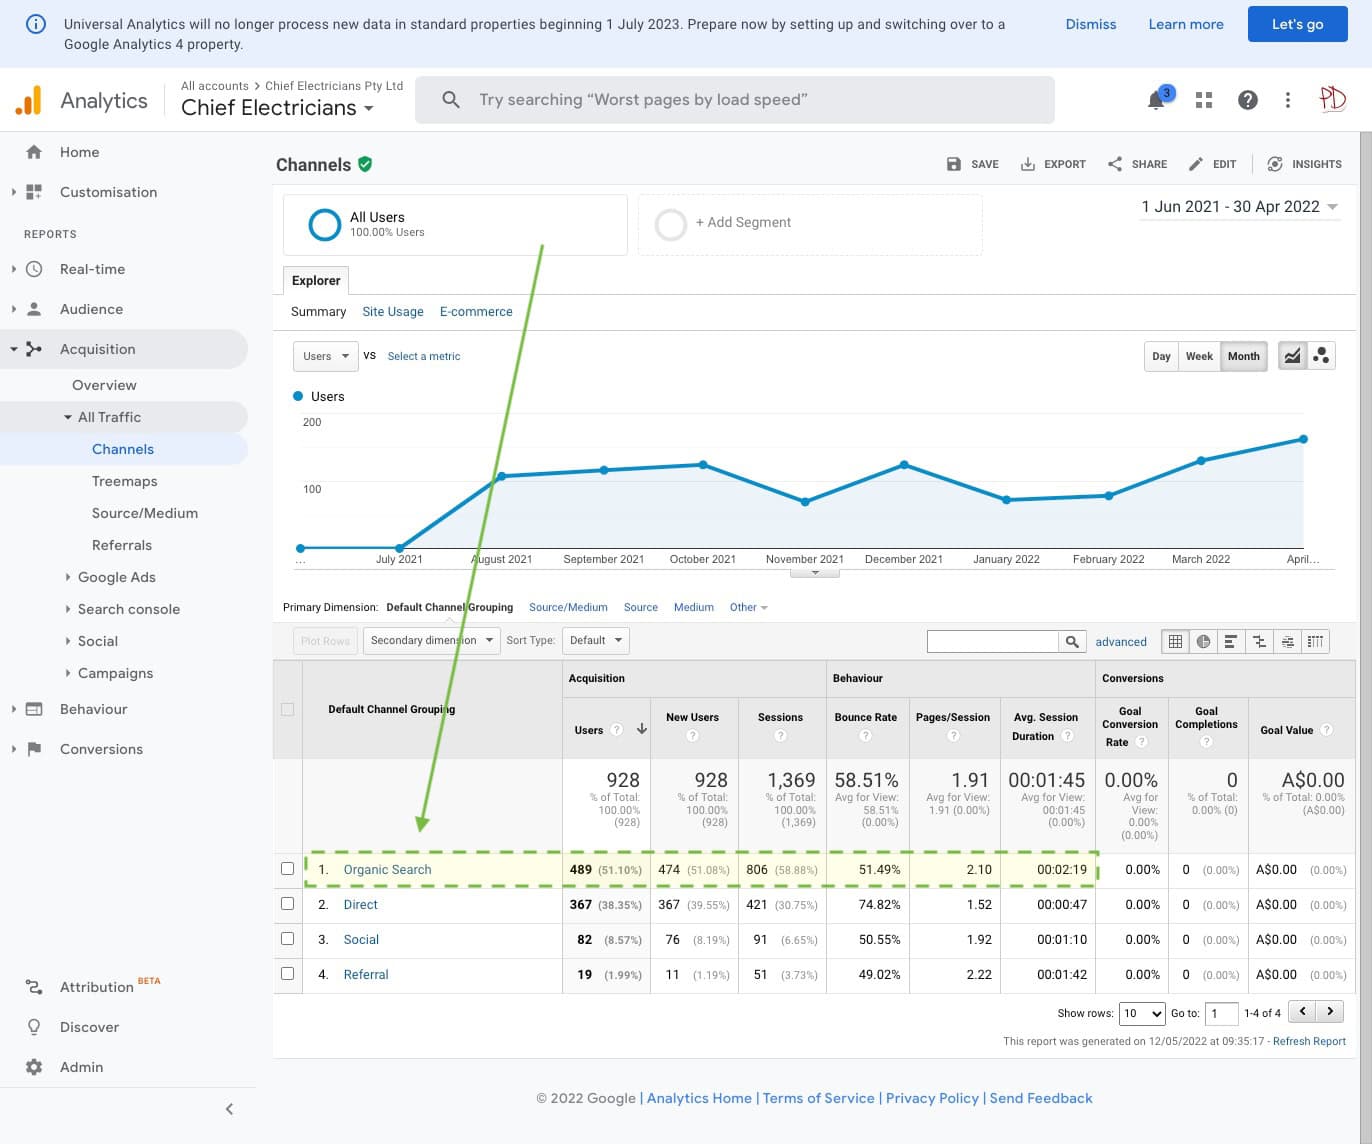Select the pivot table view icon

pos(1315,642)
